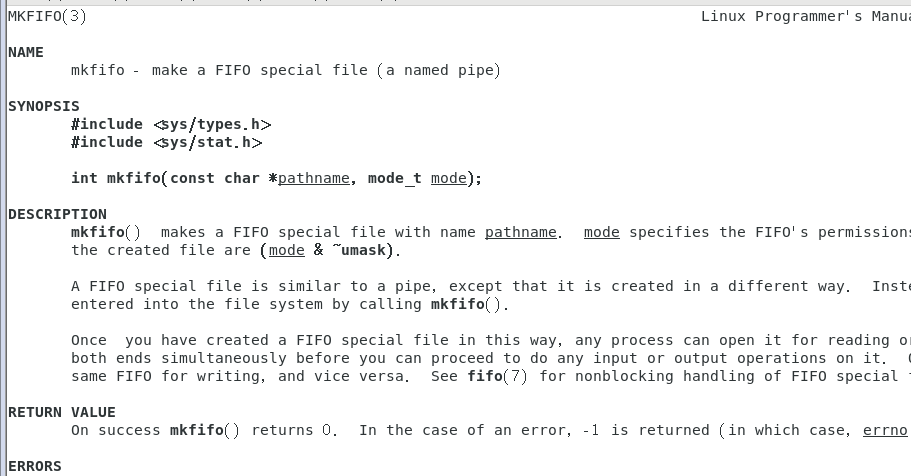Click the ERRORS section heading
The height and width of the screenshot is (476, 911).
coord(35,466)
